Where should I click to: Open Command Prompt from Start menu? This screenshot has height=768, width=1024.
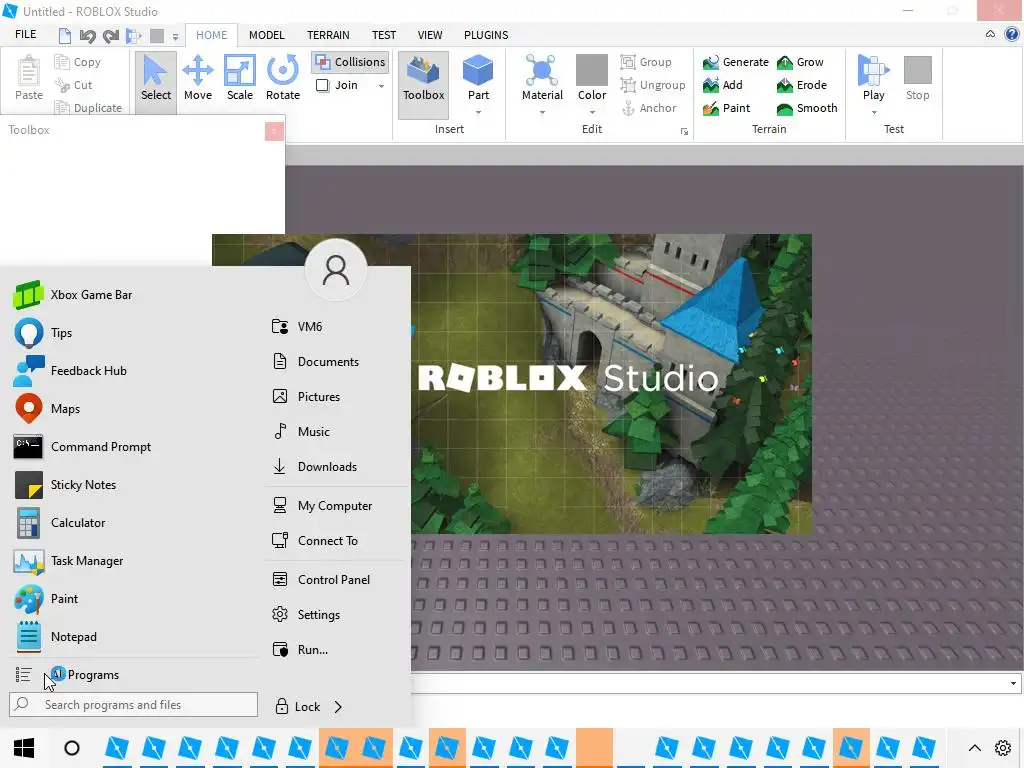tap(82, 447)
